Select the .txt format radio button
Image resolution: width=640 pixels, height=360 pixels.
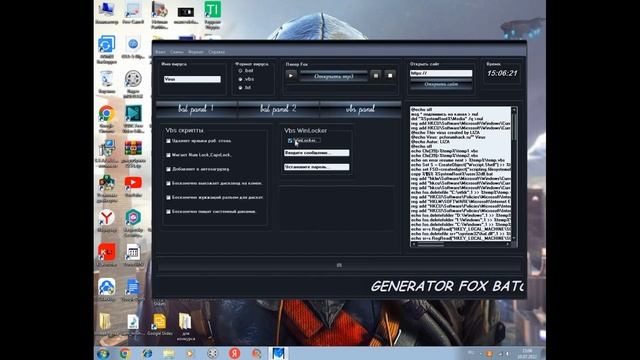point(240,88)
